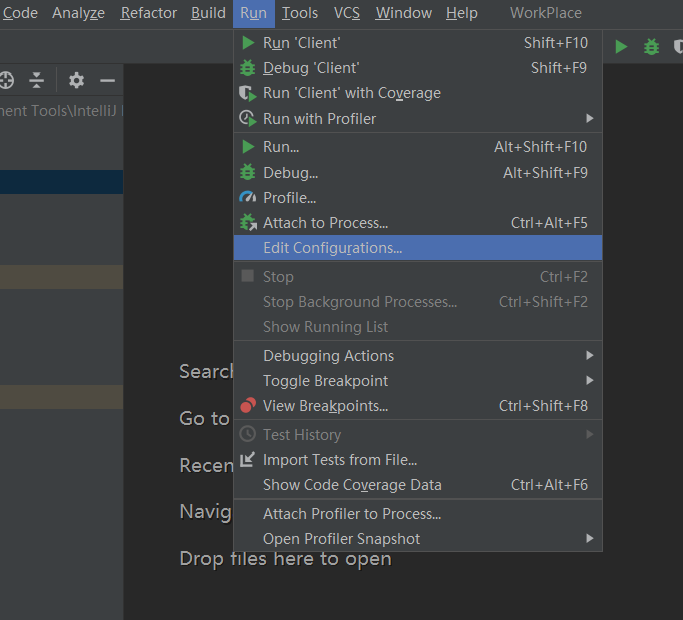The height and width of the screenshot is (620, 683).
Task: Open the Analyze menu
Action: tap(78, 13)
